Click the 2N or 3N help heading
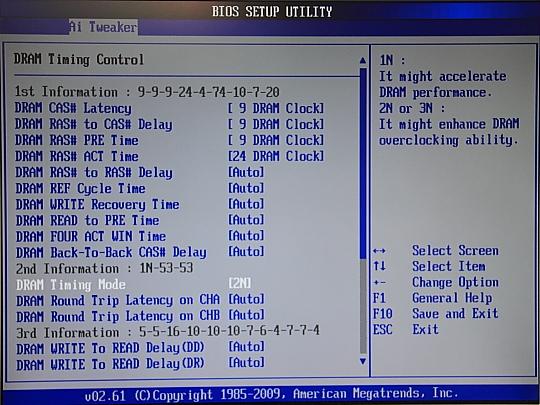This screenshot has width=540, height=405. coord(412,109)
